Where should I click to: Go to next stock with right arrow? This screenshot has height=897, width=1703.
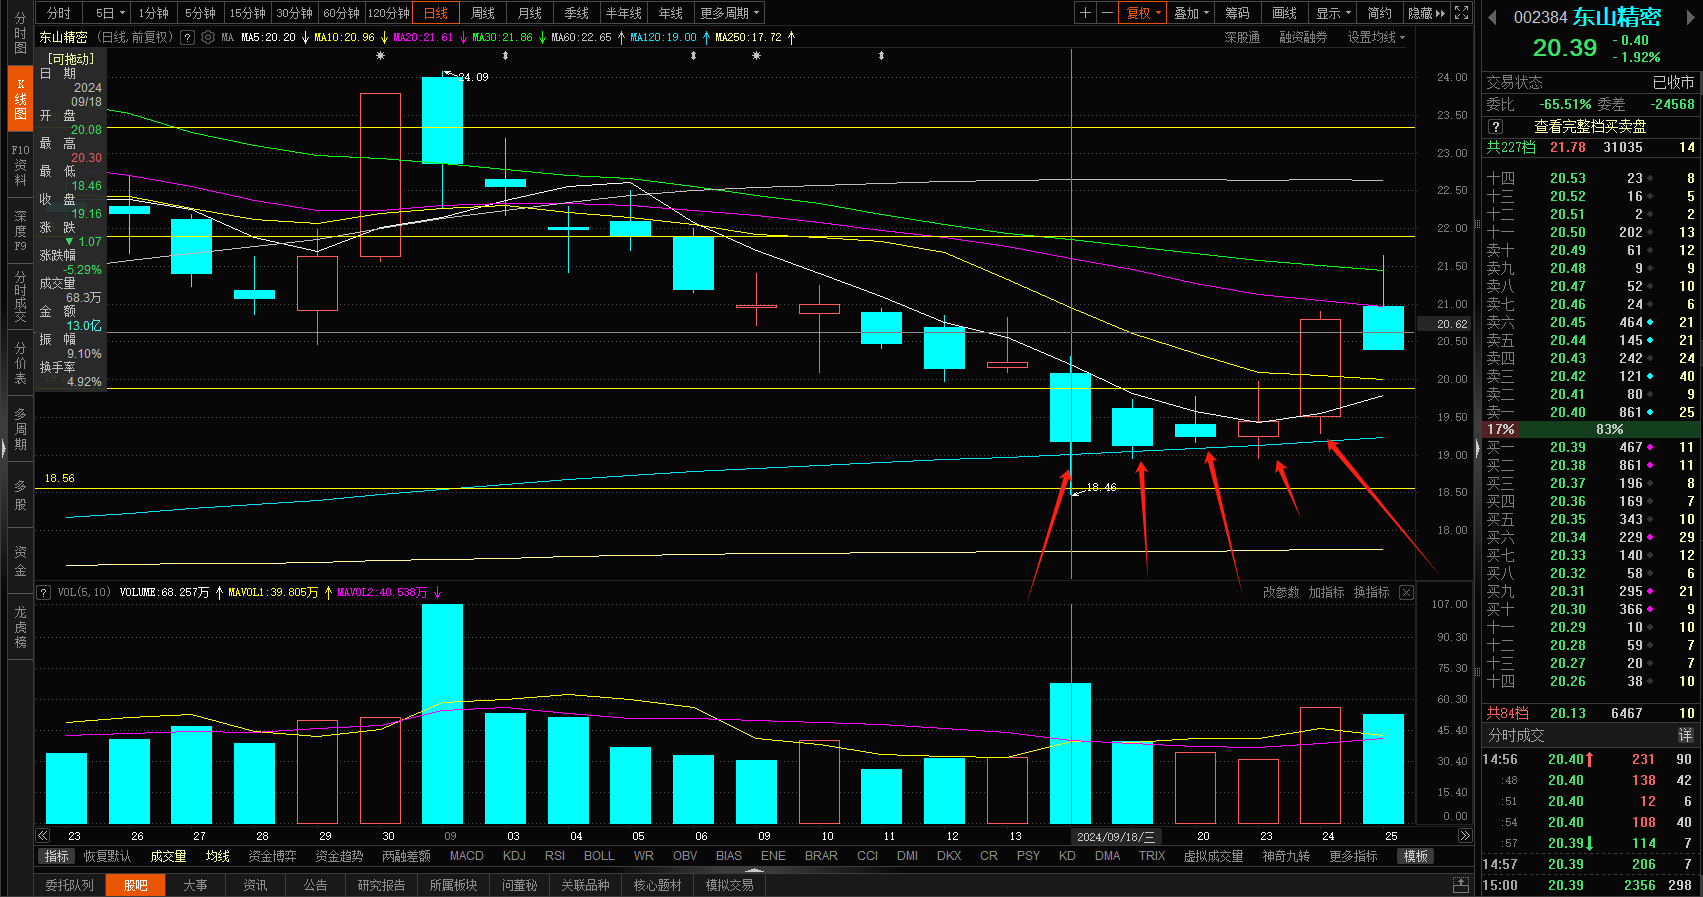(1688, 17)
